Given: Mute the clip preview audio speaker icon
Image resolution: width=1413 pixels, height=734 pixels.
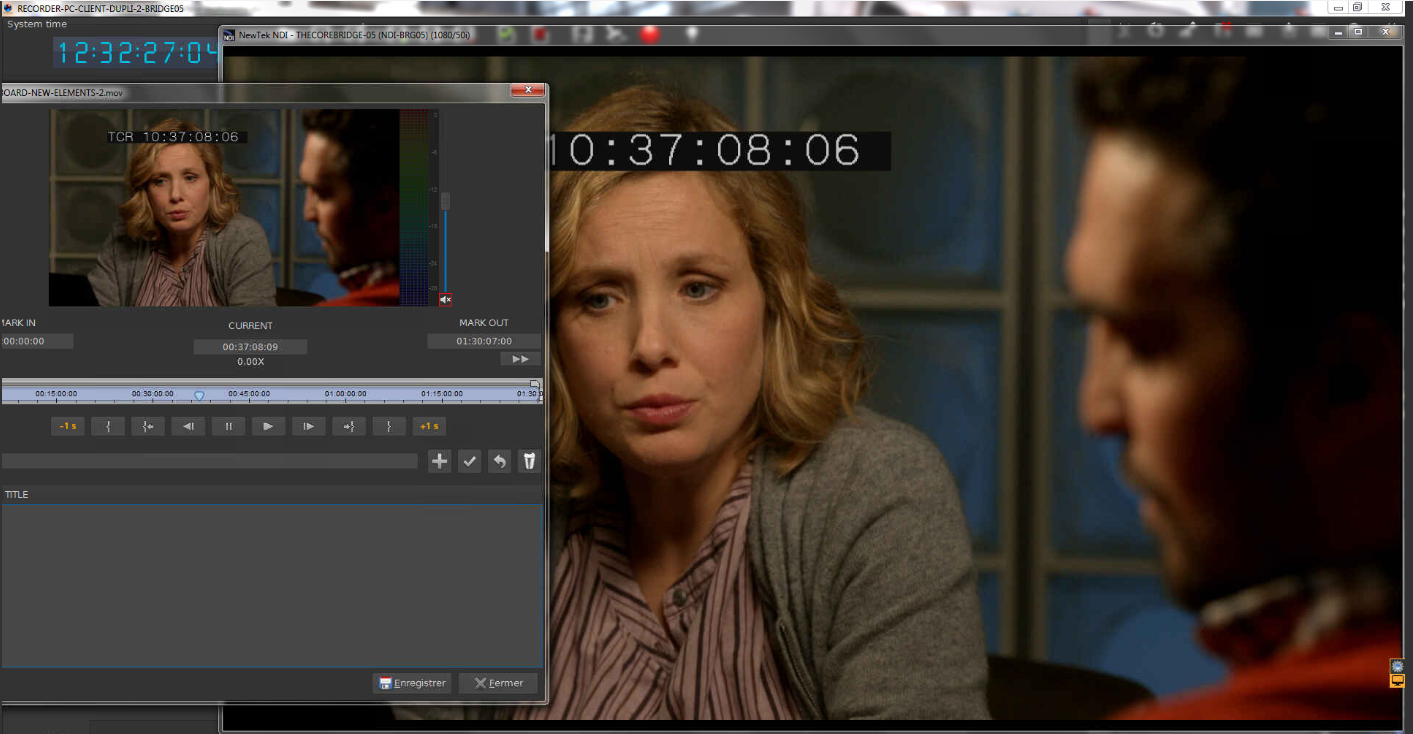Looking at the screenshot, I should click(x=445, y=299).
